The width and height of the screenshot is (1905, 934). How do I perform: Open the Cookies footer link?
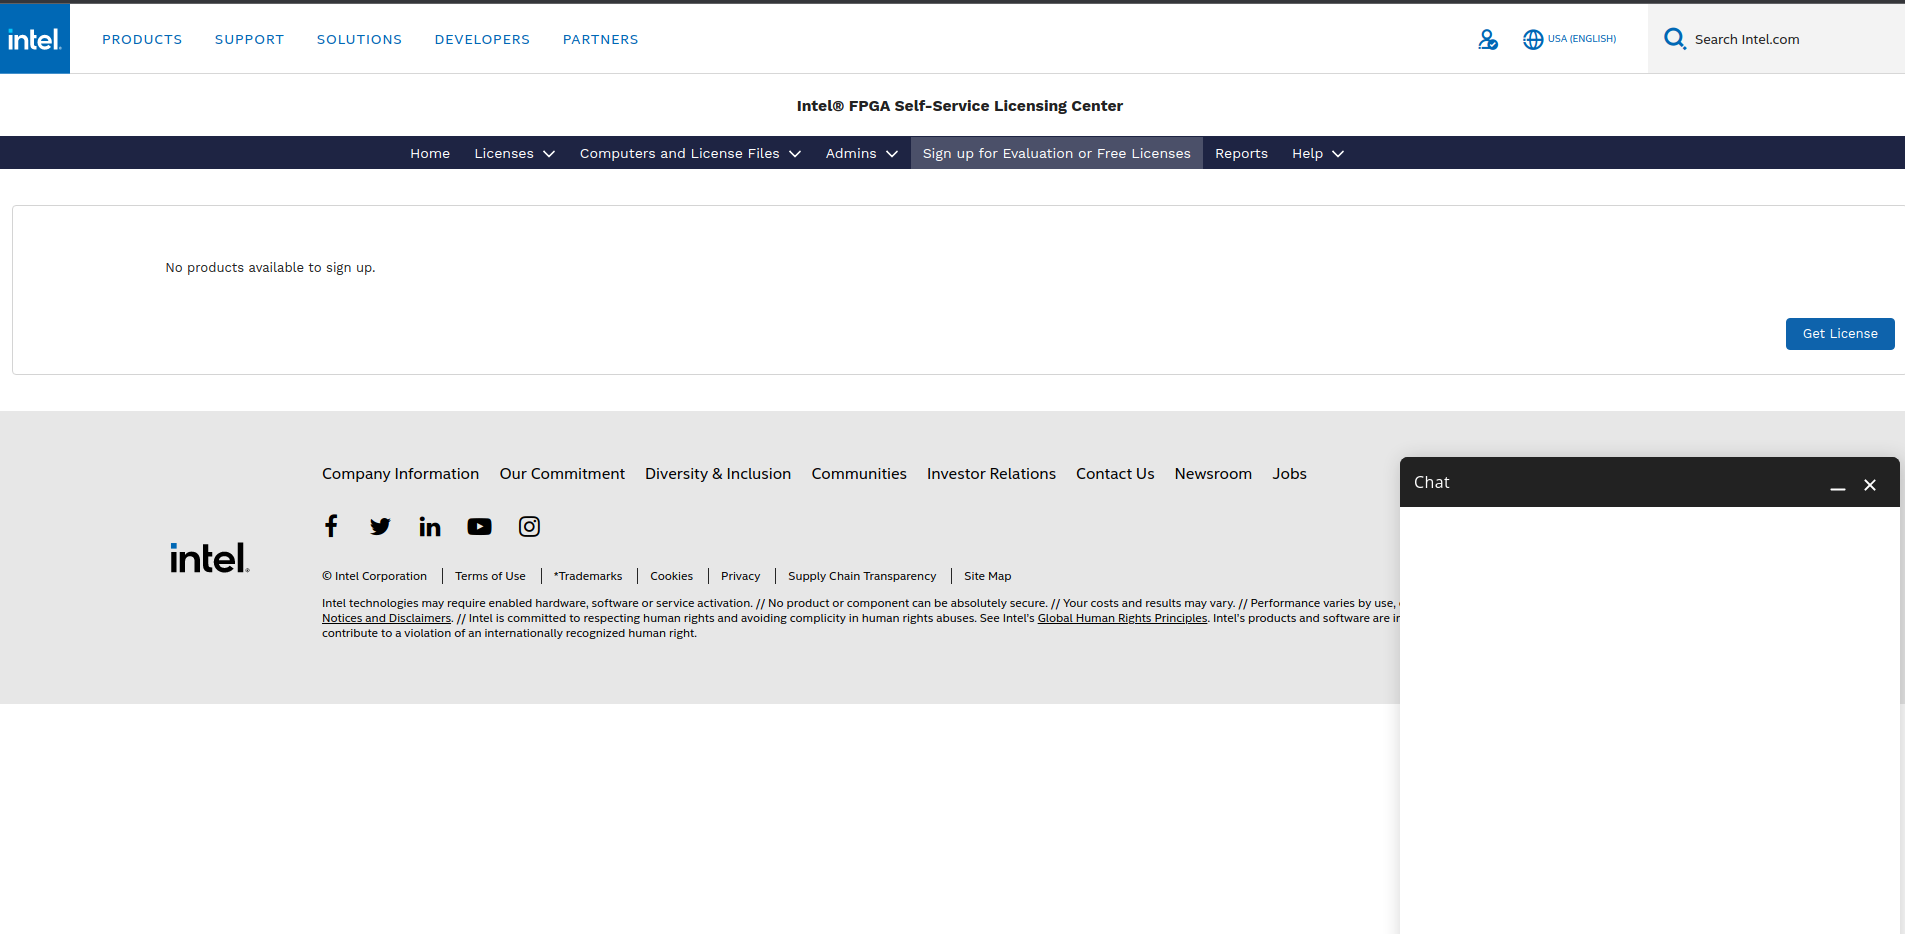tap(672, 576)
